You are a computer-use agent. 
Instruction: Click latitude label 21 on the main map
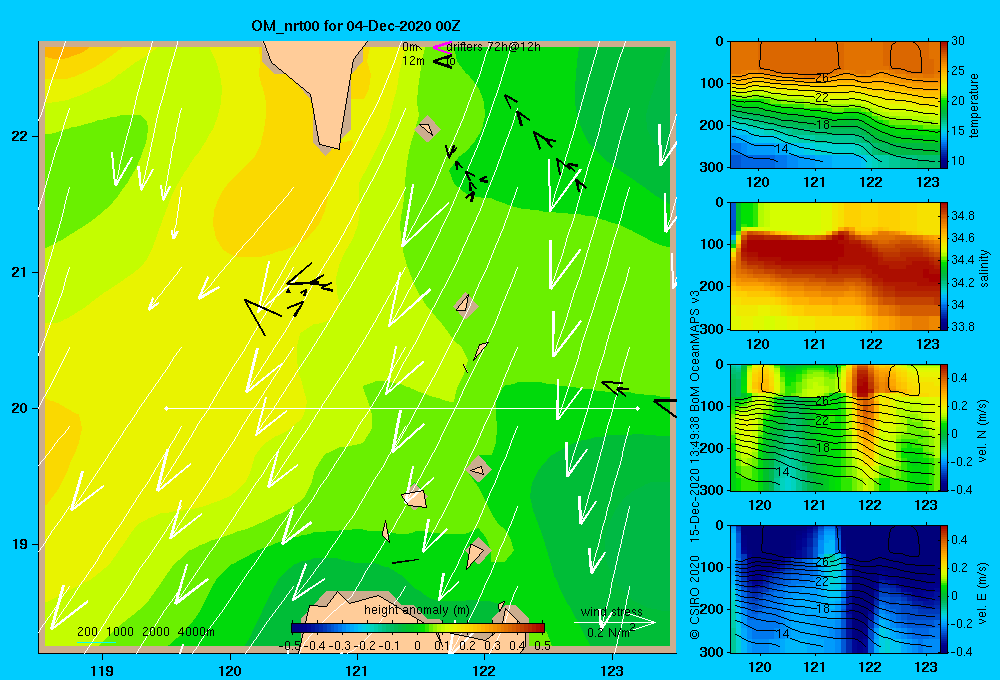[x=20, y=272]
